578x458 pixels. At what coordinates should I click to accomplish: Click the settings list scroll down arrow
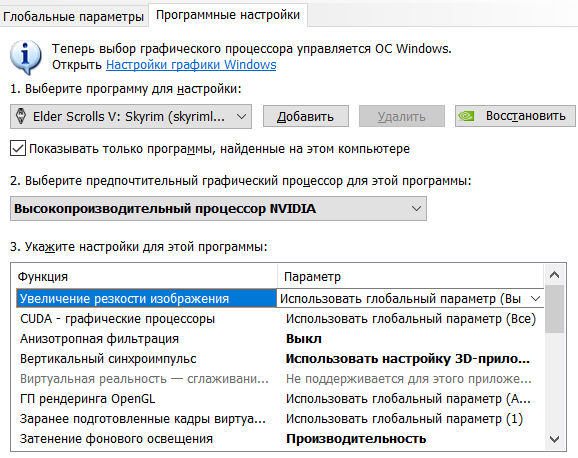pyautogui.click(x=554, y=439)
